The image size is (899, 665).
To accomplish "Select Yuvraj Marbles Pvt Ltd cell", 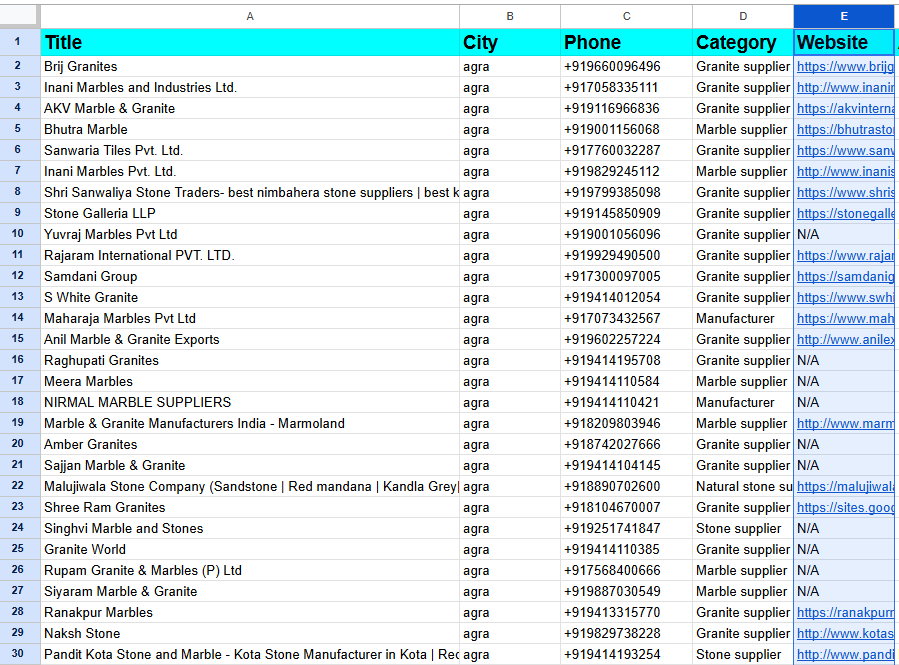I will click(x=250, y=234).
